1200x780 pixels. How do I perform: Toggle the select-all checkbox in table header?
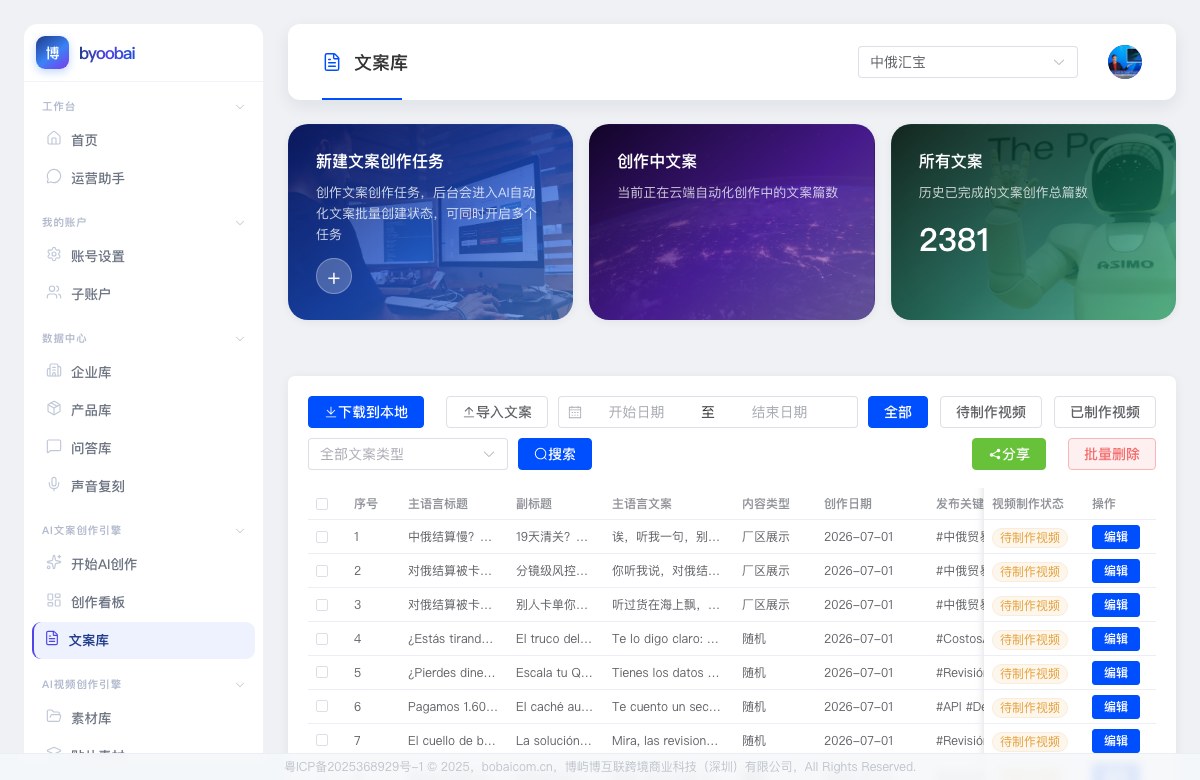tap(322, 504)
